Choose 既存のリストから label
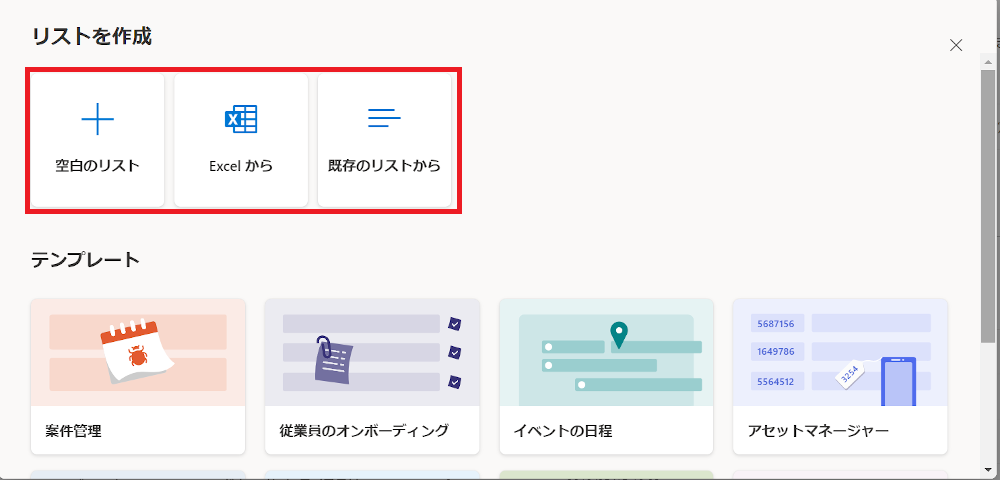Screen dimensions: 1000x480 (385, 166)
